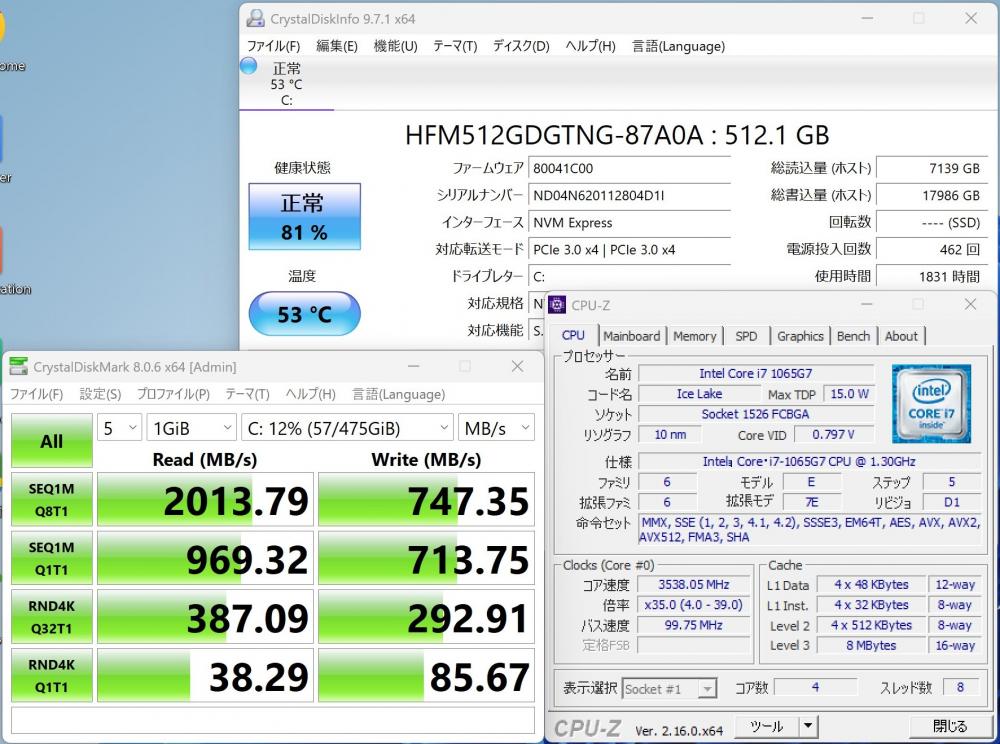Viewport: 1000px width, 744px height.
Task: Click the CrystalDiskMark title bar app icon
Action: coord(18,367)
